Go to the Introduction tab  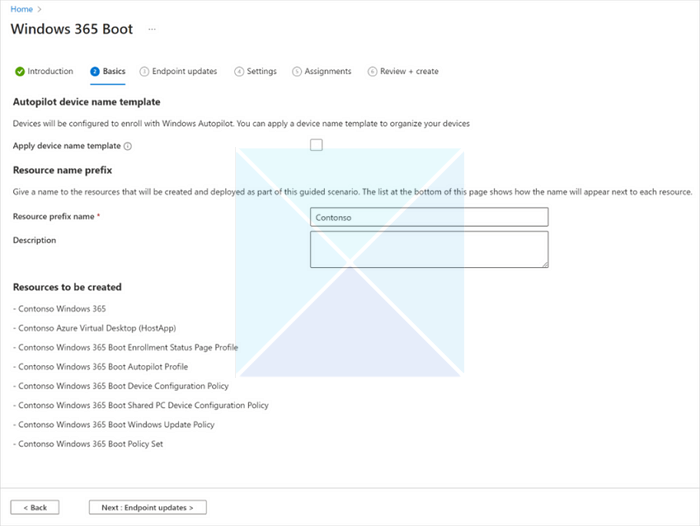click(x=50, y=72)
